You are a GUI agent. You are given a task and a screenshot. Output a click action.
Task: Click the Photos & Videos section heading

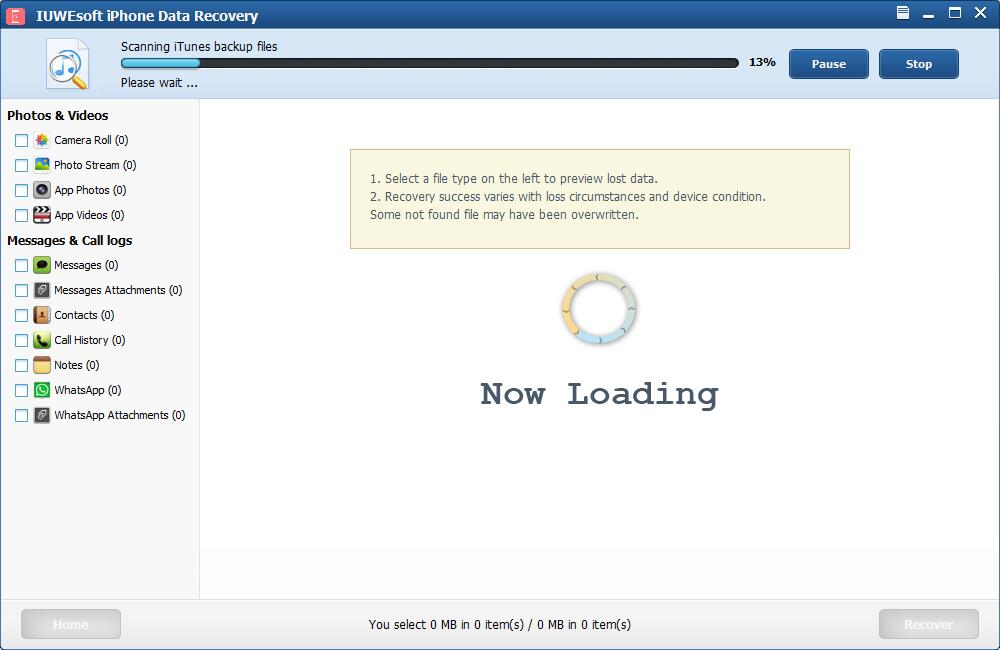pyautogui.click(x=57, y=115)
